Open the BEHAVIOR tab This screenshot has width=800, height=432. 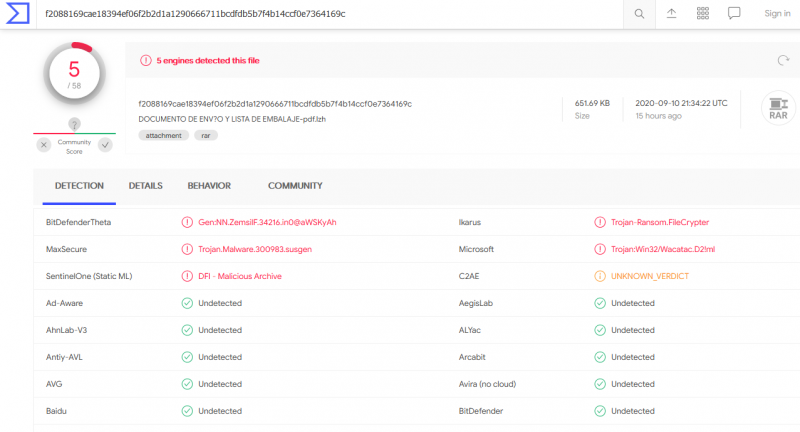(x=209, y=186)
